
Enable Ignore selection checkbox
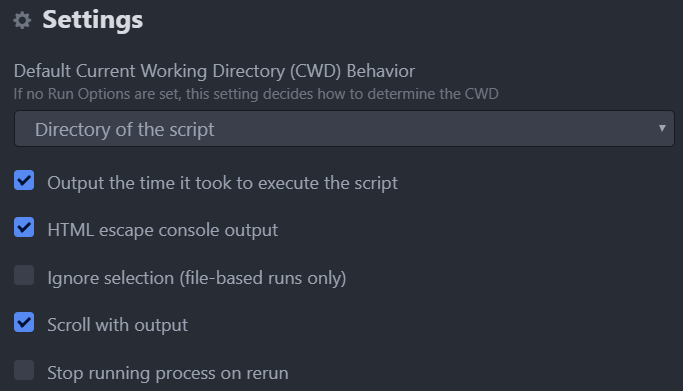pyautogui.click(x=24, y=275)
